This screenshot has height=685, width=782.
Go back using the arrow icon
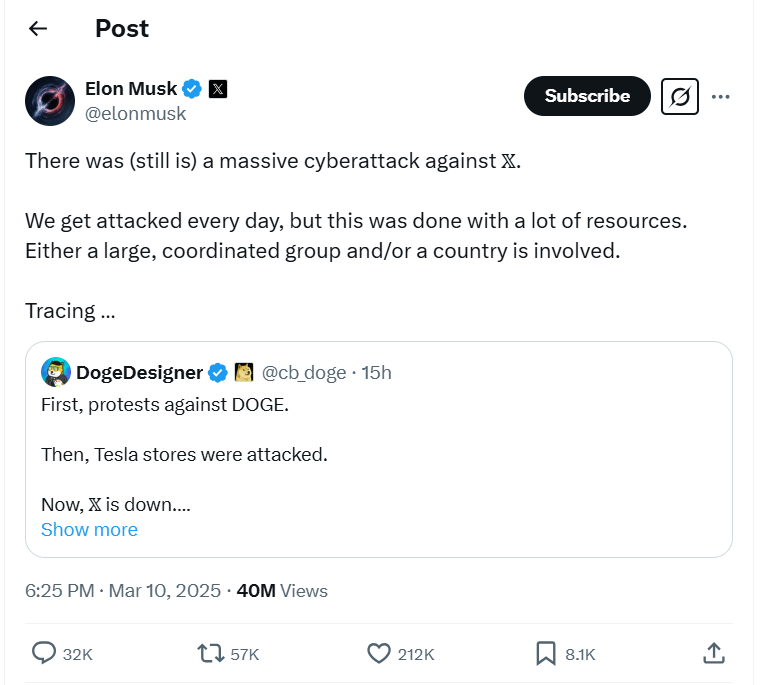point(38,29)
